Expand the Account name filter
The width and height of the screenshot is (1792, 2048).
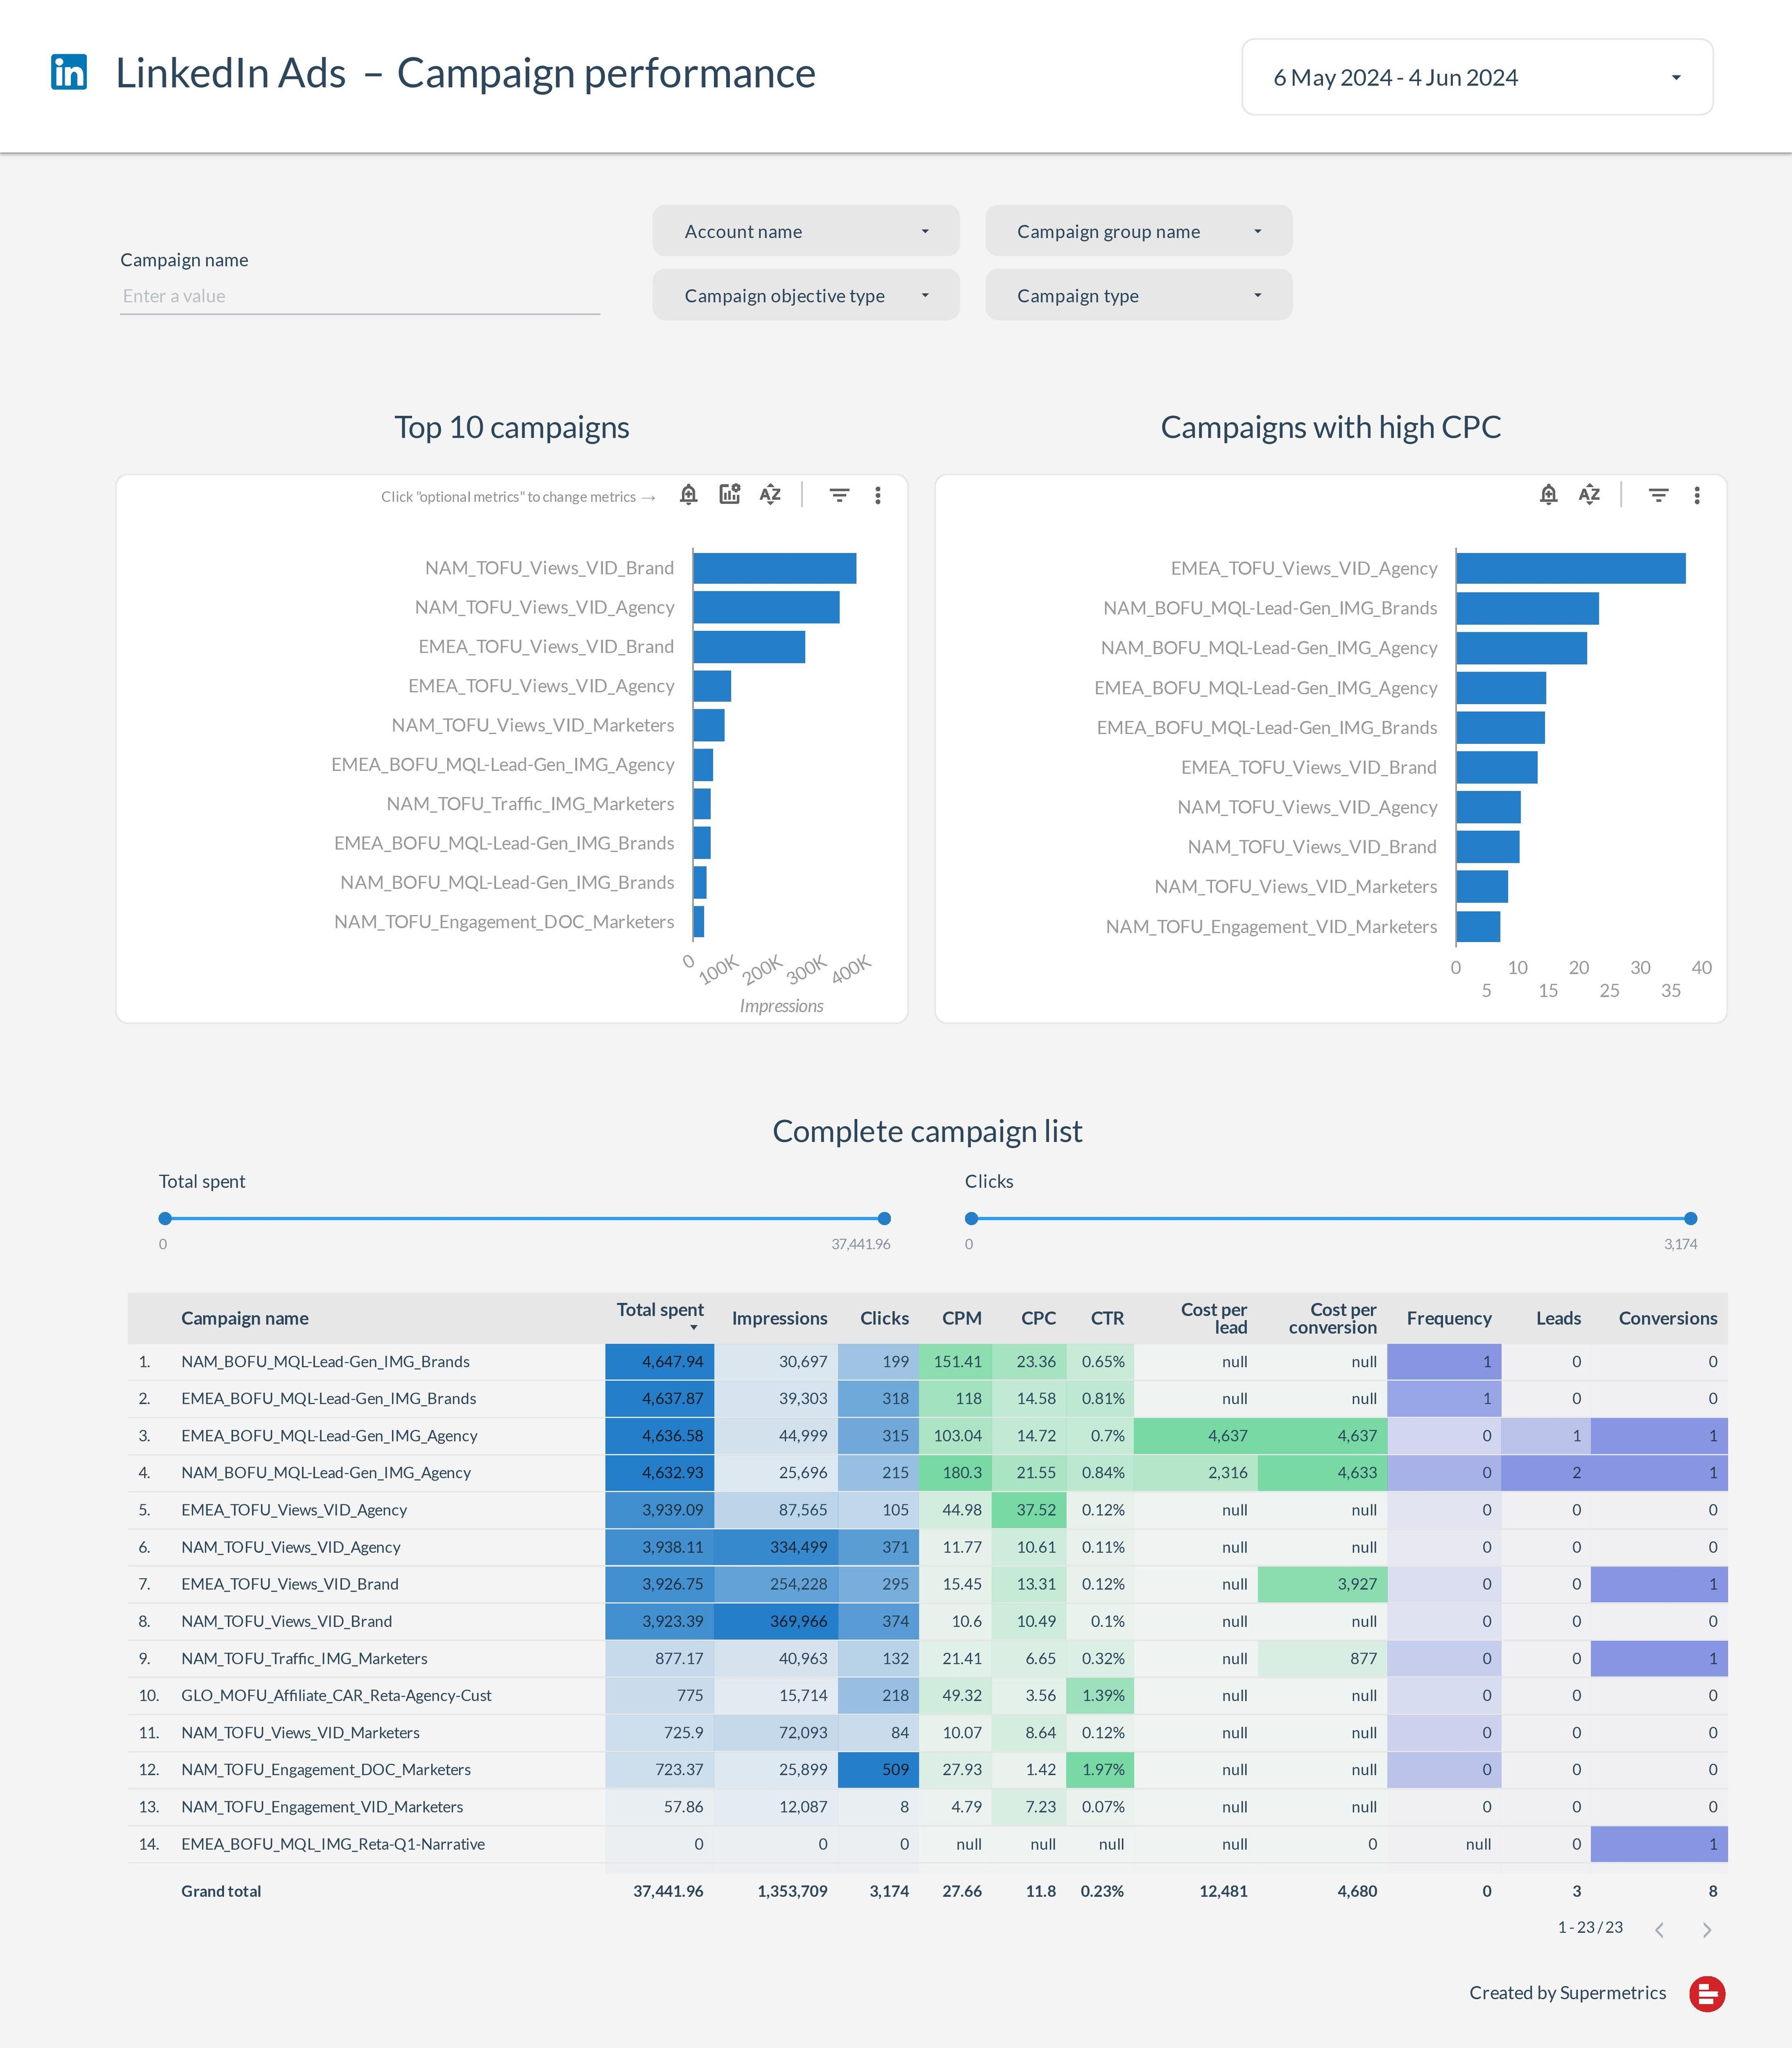[x=805, y=232]
